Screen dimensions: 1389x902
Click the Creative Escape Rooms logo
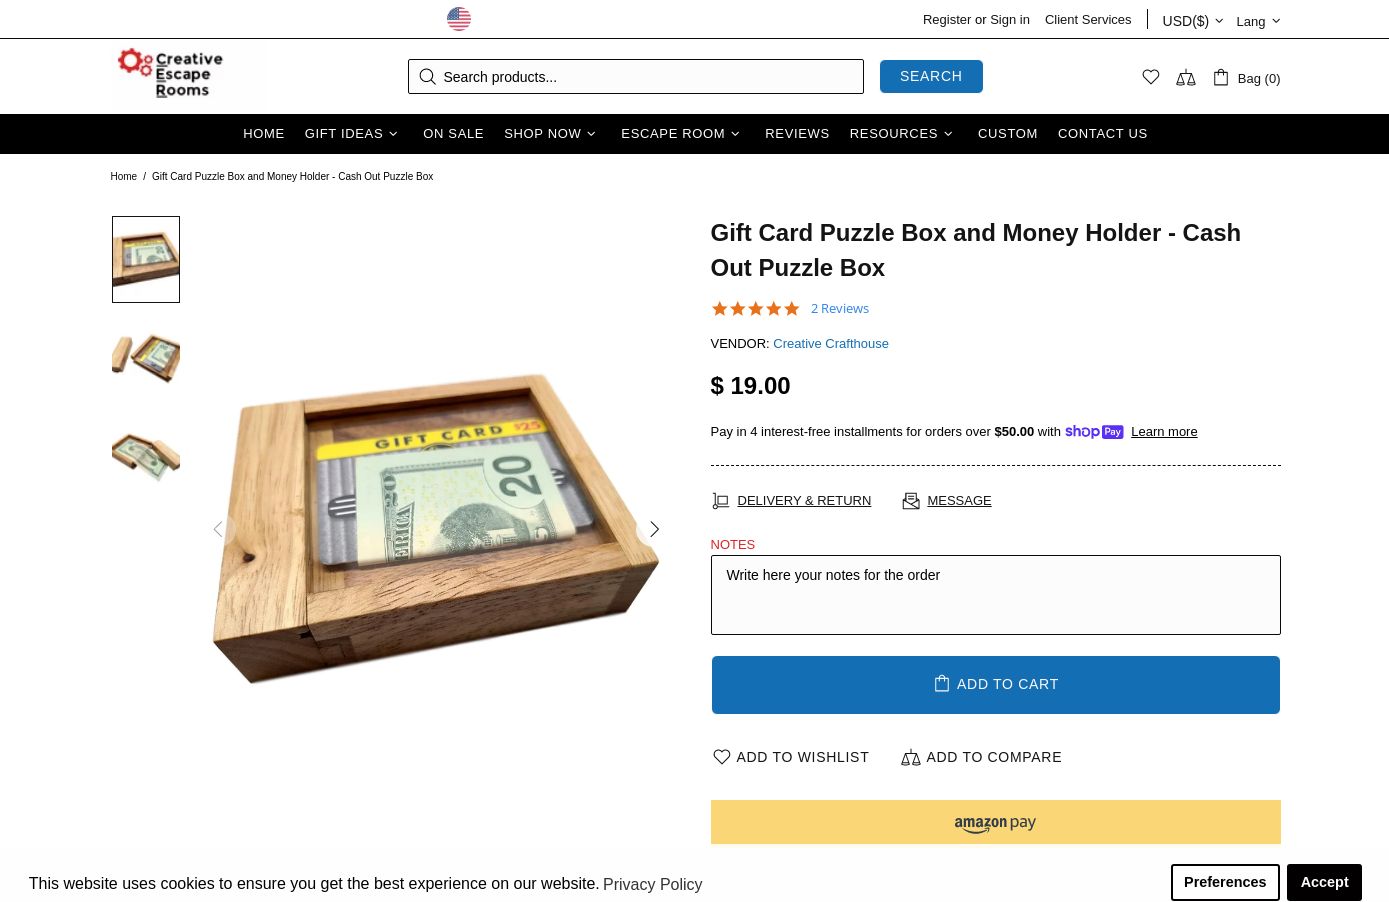[x=170, y=74]
